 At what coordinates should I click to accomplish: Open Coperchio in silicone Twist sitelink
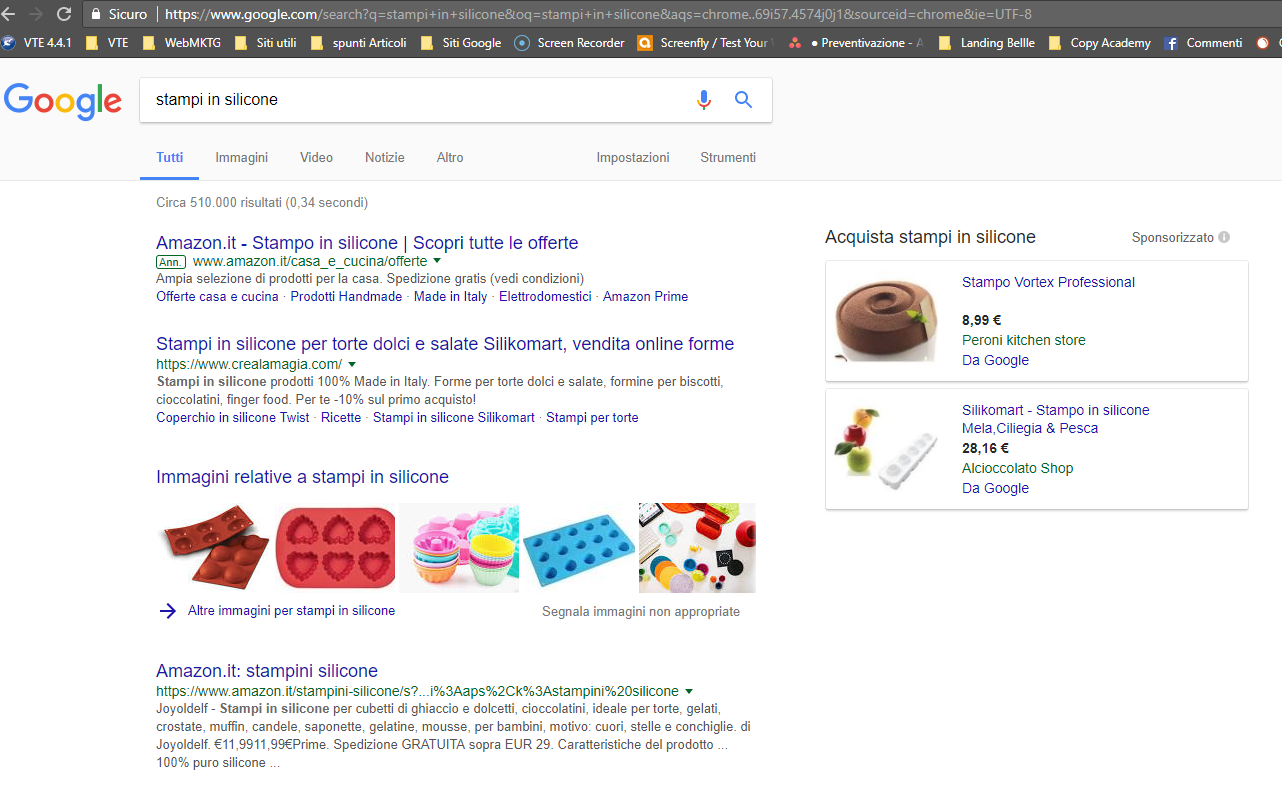click(x=233, y=418)
